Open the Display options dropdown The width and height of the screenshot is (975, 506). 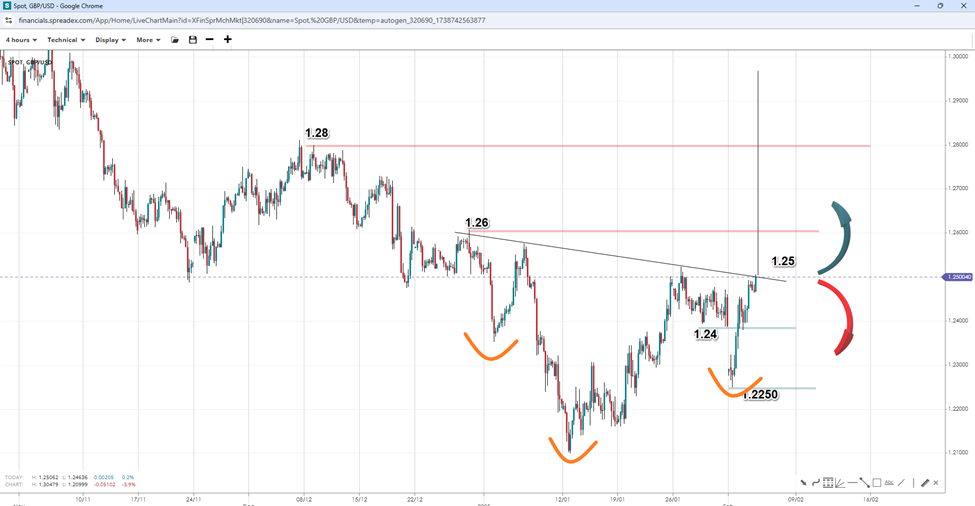point(110,40)
